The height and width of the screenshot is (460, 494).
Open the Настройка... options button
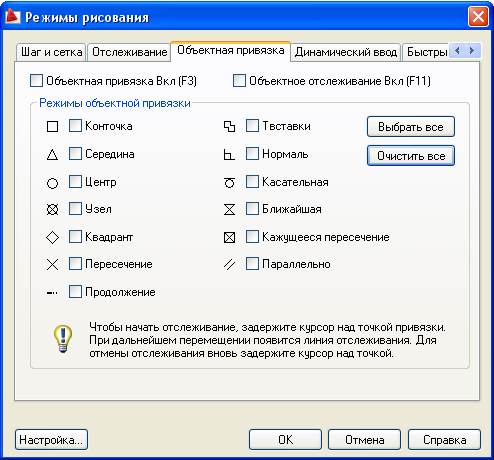[x=51, y=440]
